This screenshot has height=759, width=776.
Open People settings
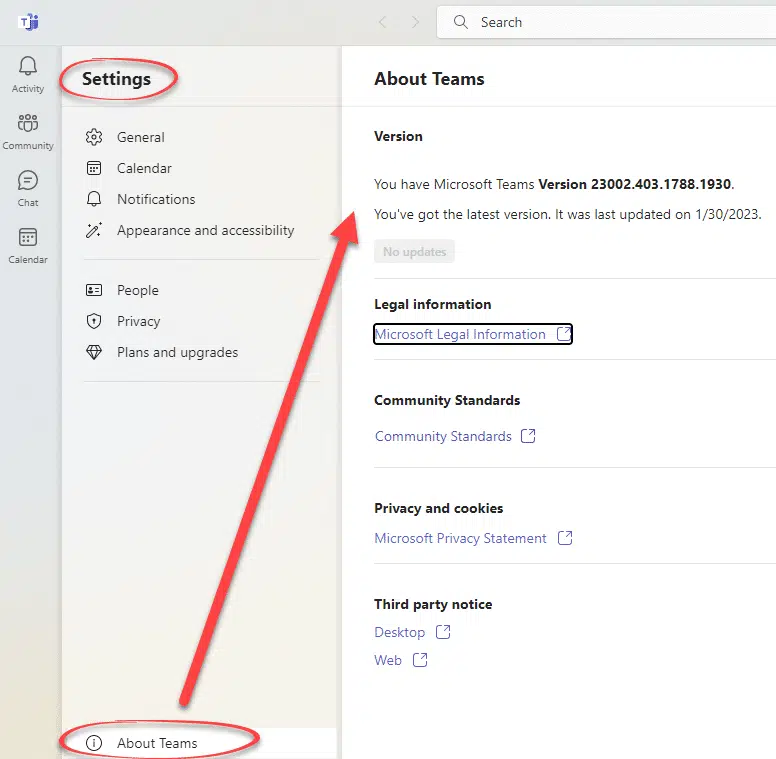pos(138,290)
